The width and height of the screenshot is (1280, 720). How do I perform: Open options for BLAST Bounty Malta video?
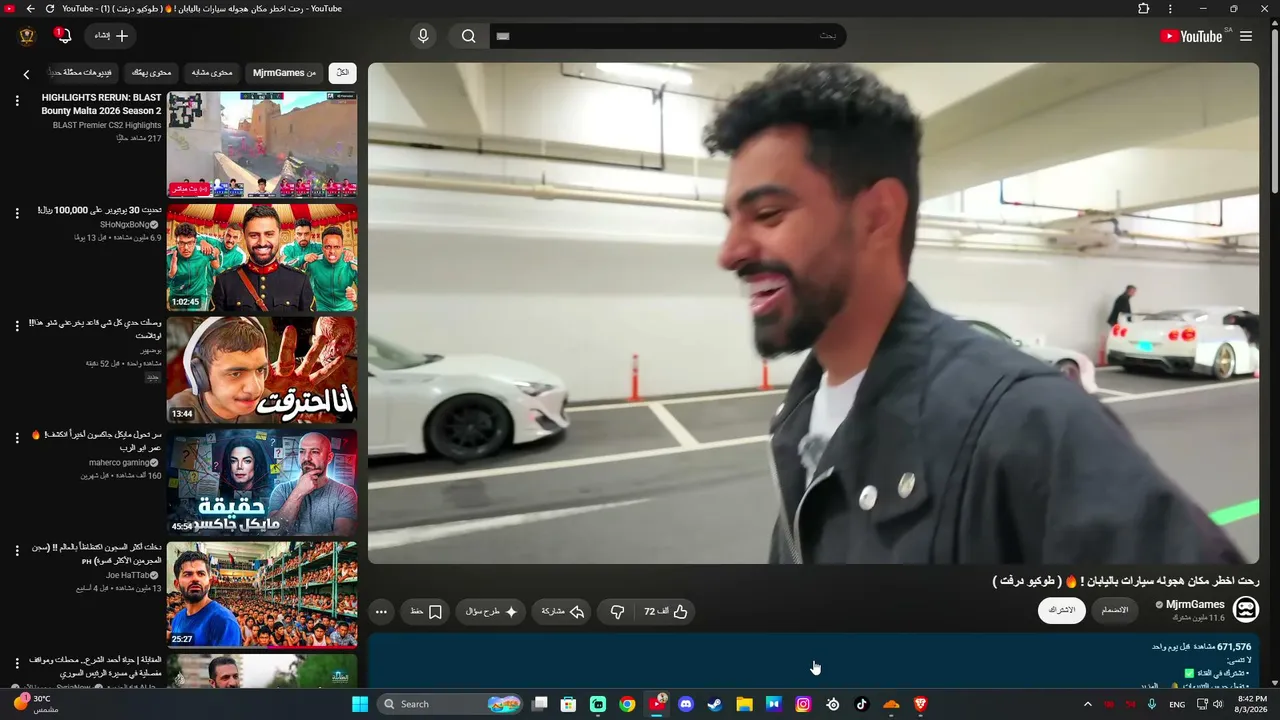pos(17,101)
